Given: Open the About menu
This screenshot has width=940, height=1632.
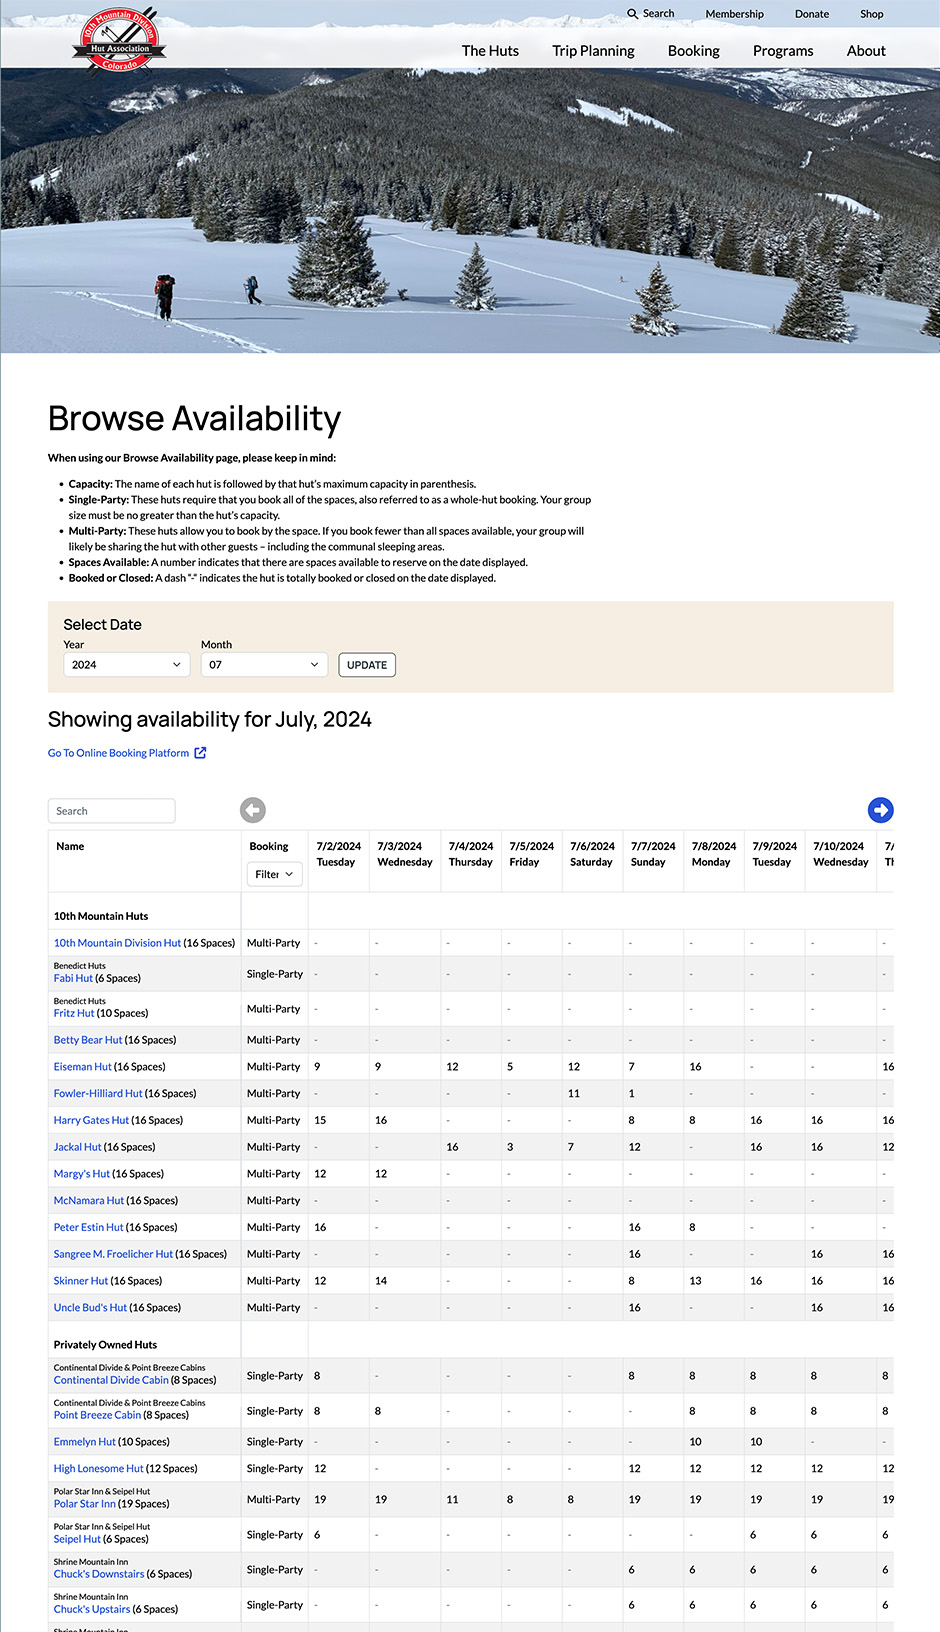Looking at the screenshot, I should (866, 51).
